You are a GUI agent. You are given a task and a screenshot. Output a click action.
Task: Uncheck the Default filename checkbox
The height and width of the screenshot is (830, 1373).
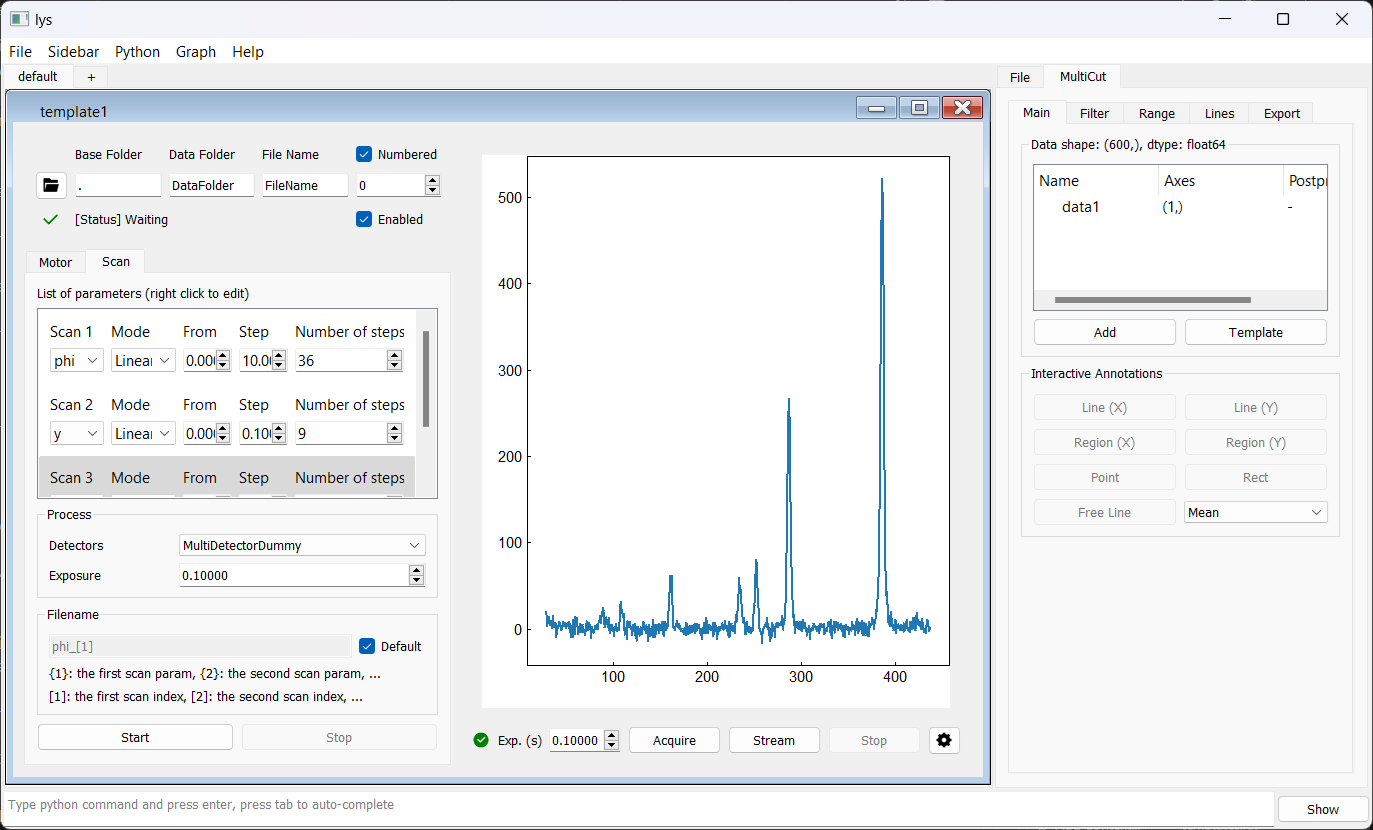click(367, 646)
